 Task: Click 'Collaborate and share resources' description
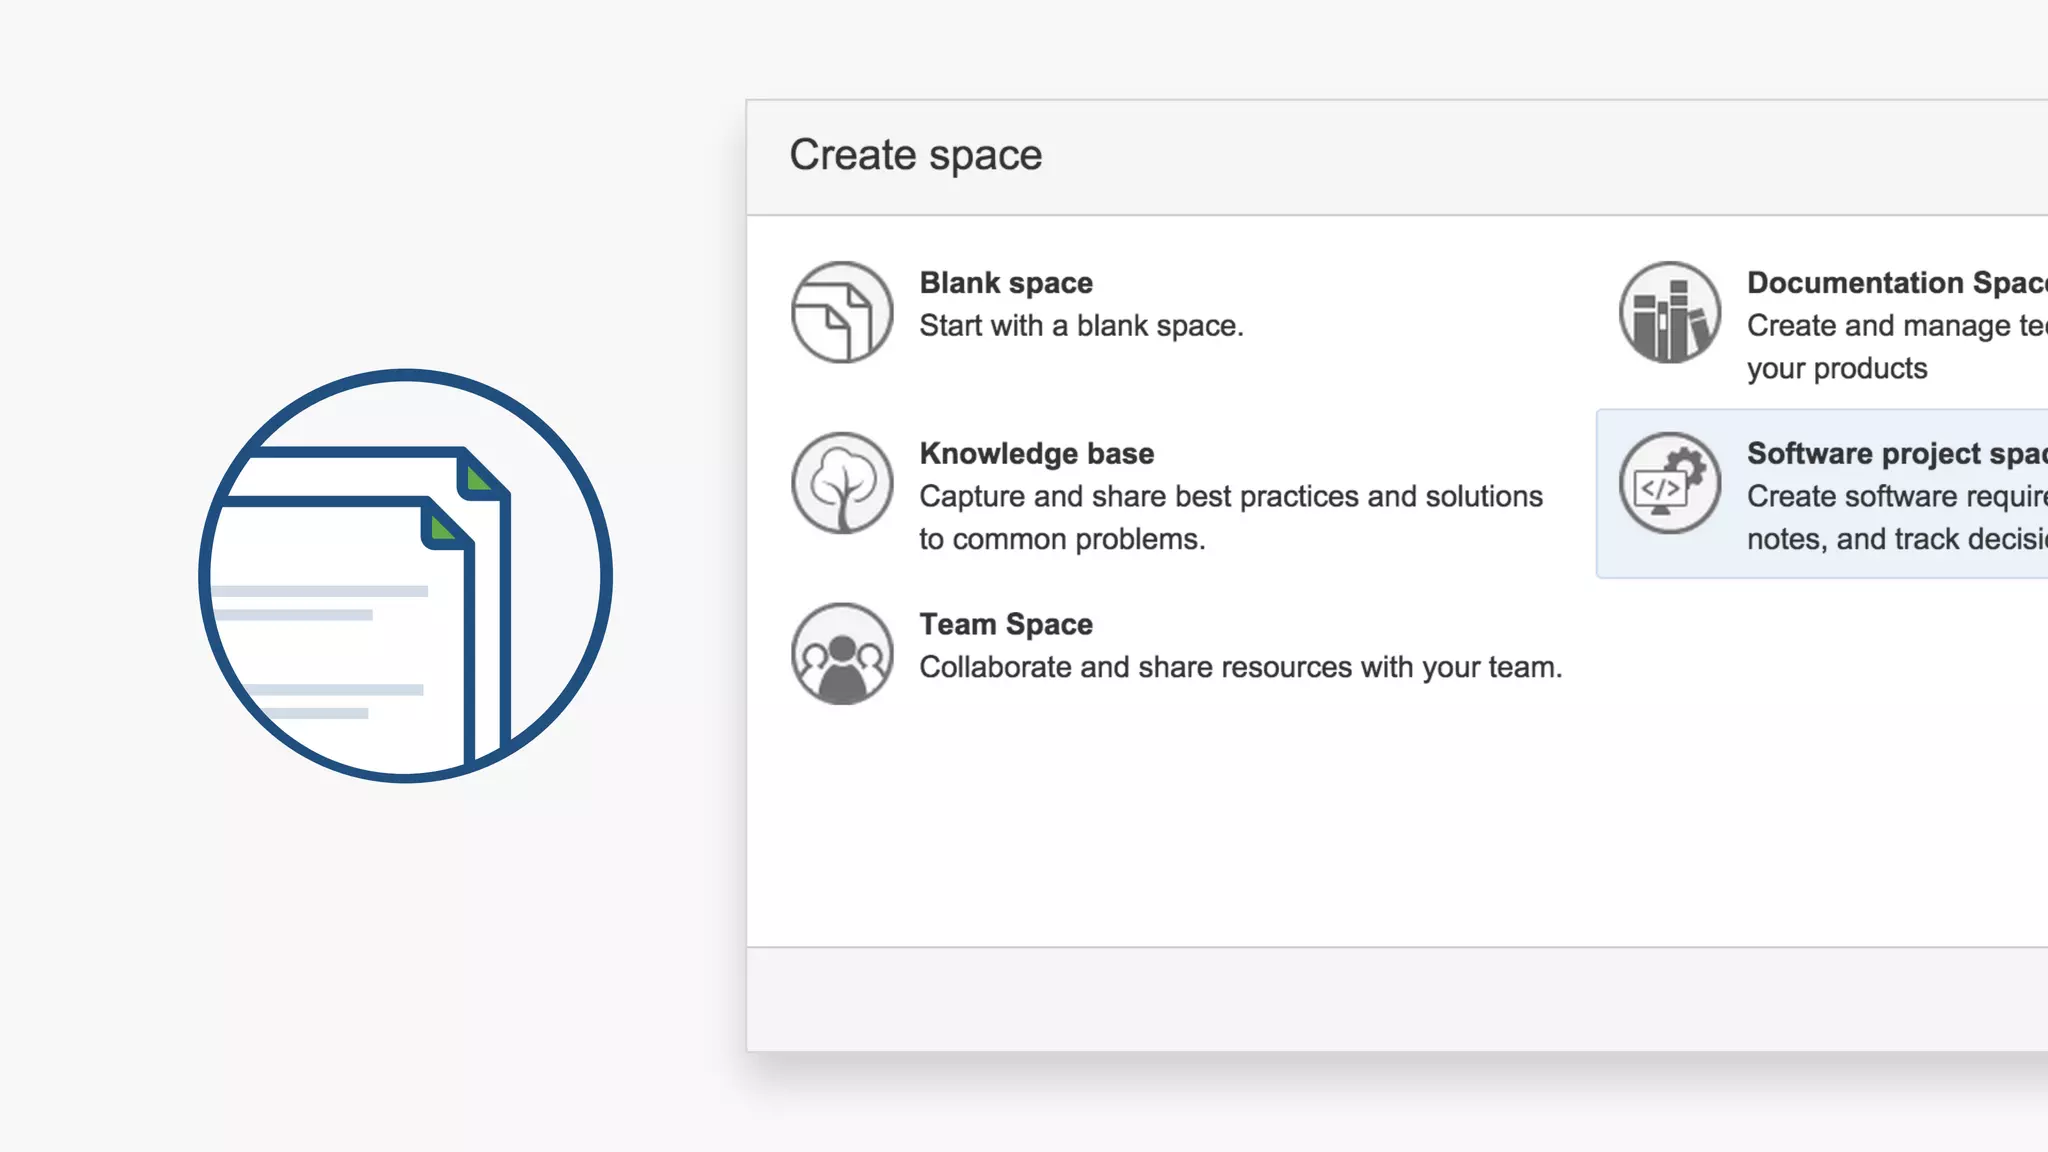(1240, 667)
